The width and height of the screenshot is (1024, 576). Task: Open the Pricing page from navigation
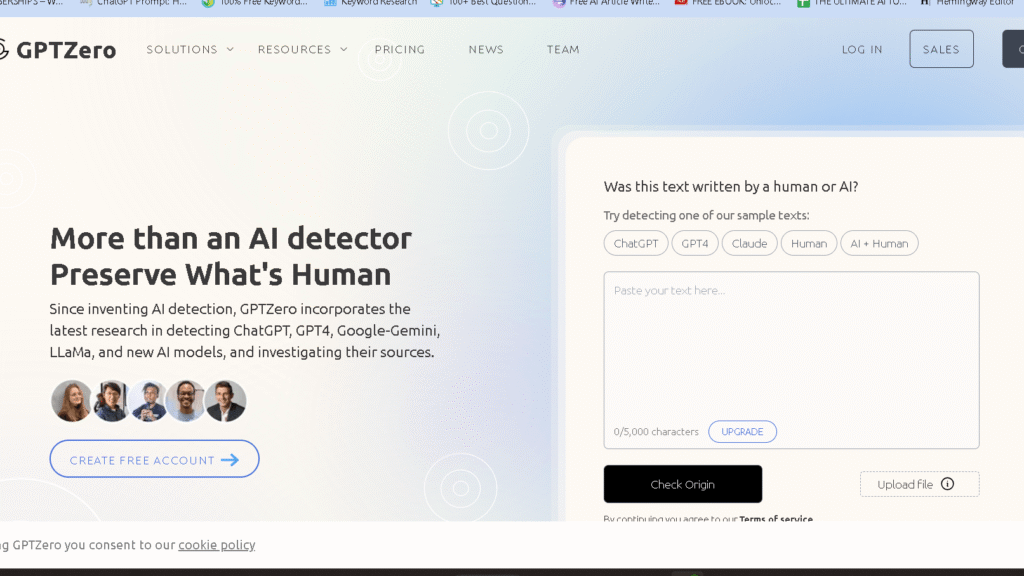click(400, 49)
